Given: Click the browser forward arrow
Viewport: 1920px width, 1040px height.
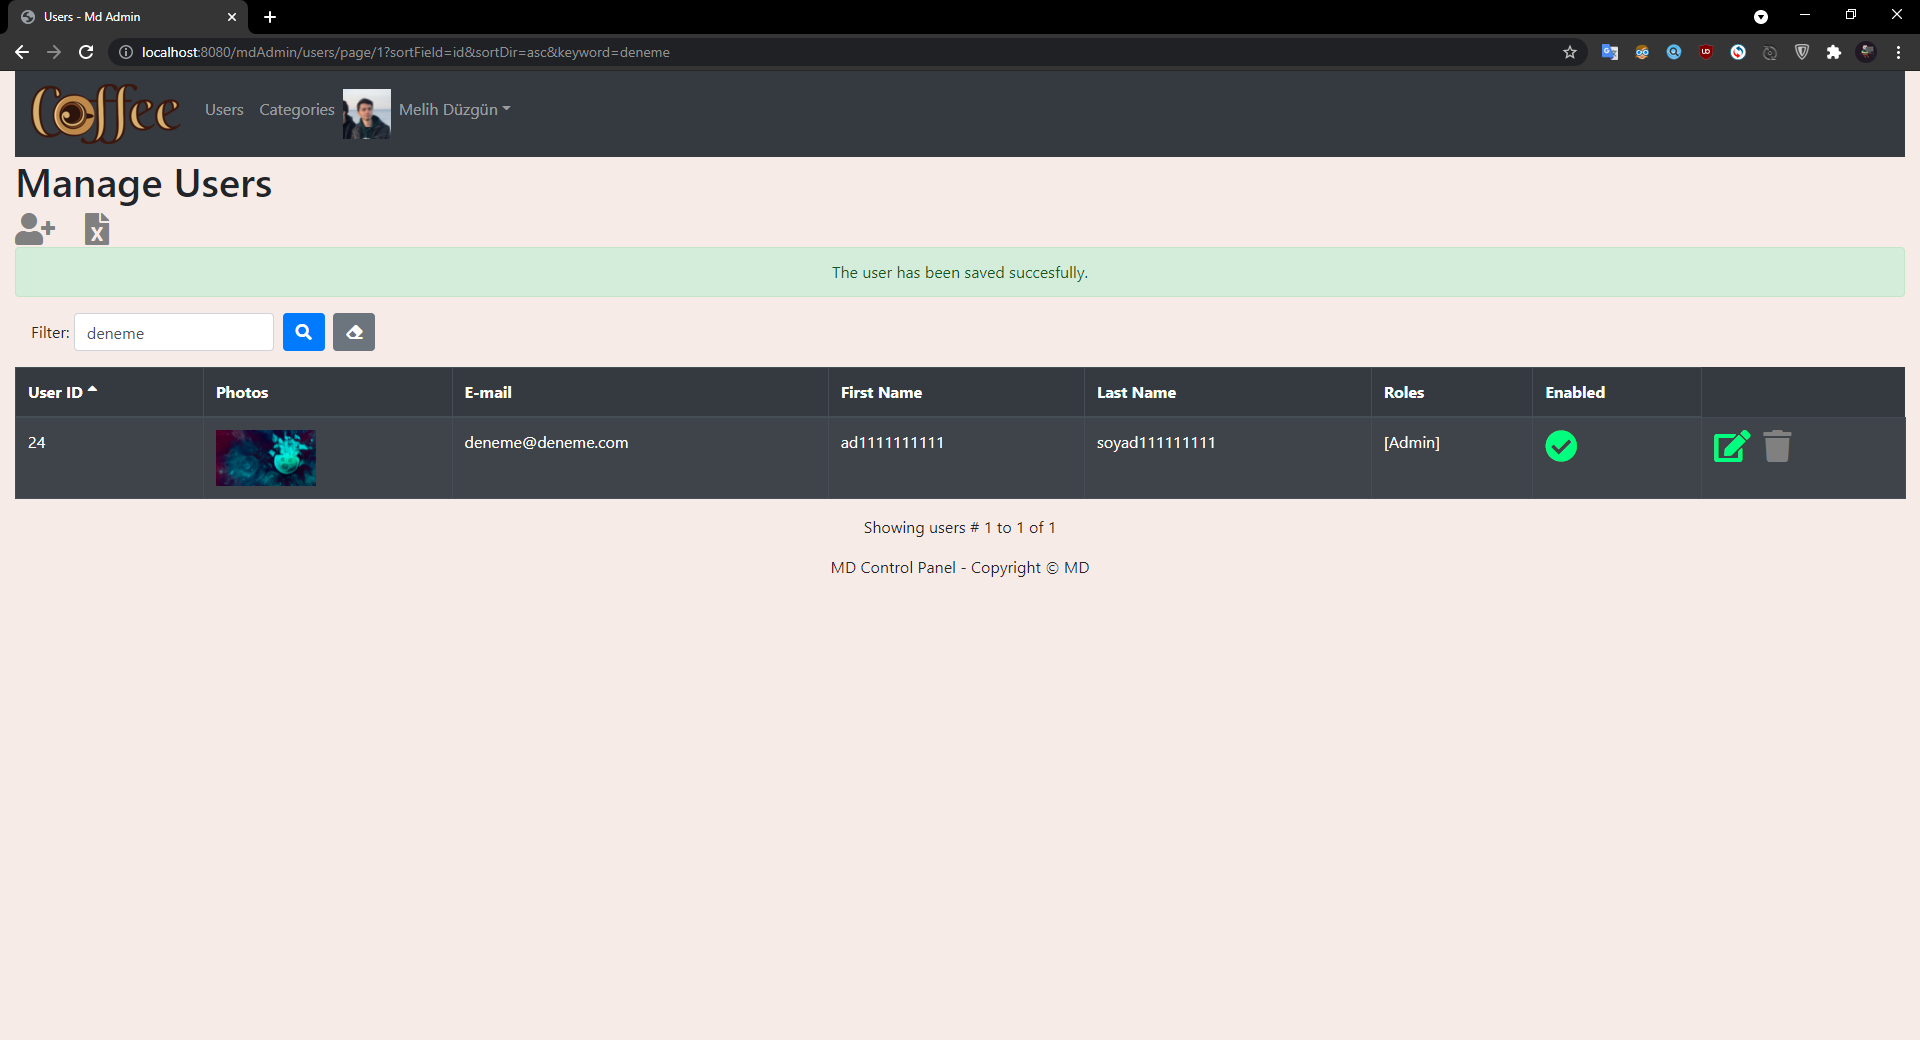Looking at the screenshot, I should (x=54, y=52).
